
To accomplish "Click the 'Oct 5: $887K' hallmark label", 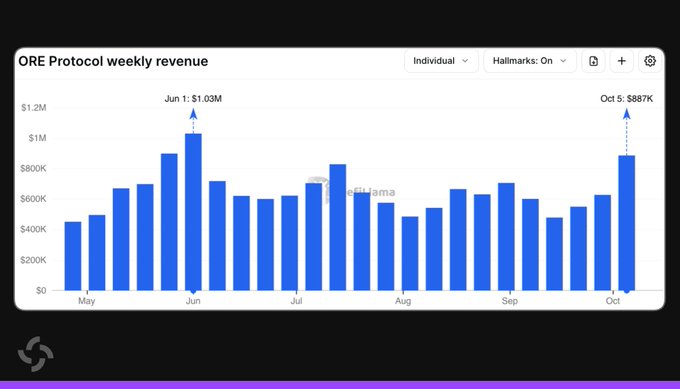I will click(x=626, y=99).
